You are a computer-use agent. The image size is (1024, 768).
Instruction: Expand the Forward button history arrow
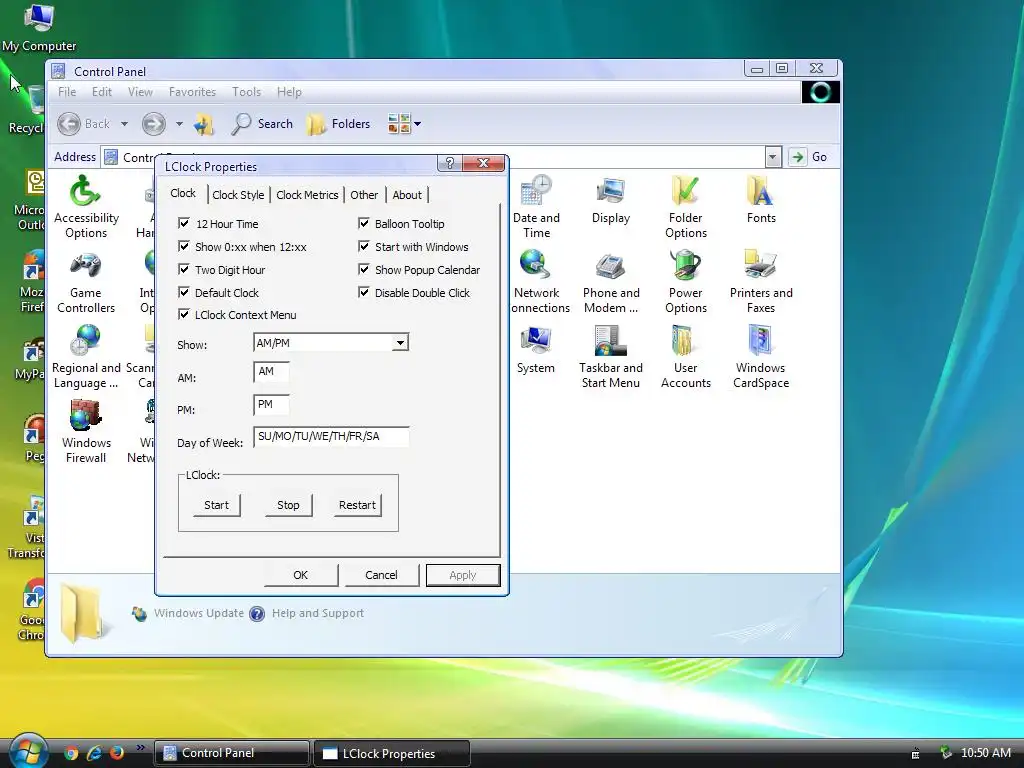click(x=179, y=123)
